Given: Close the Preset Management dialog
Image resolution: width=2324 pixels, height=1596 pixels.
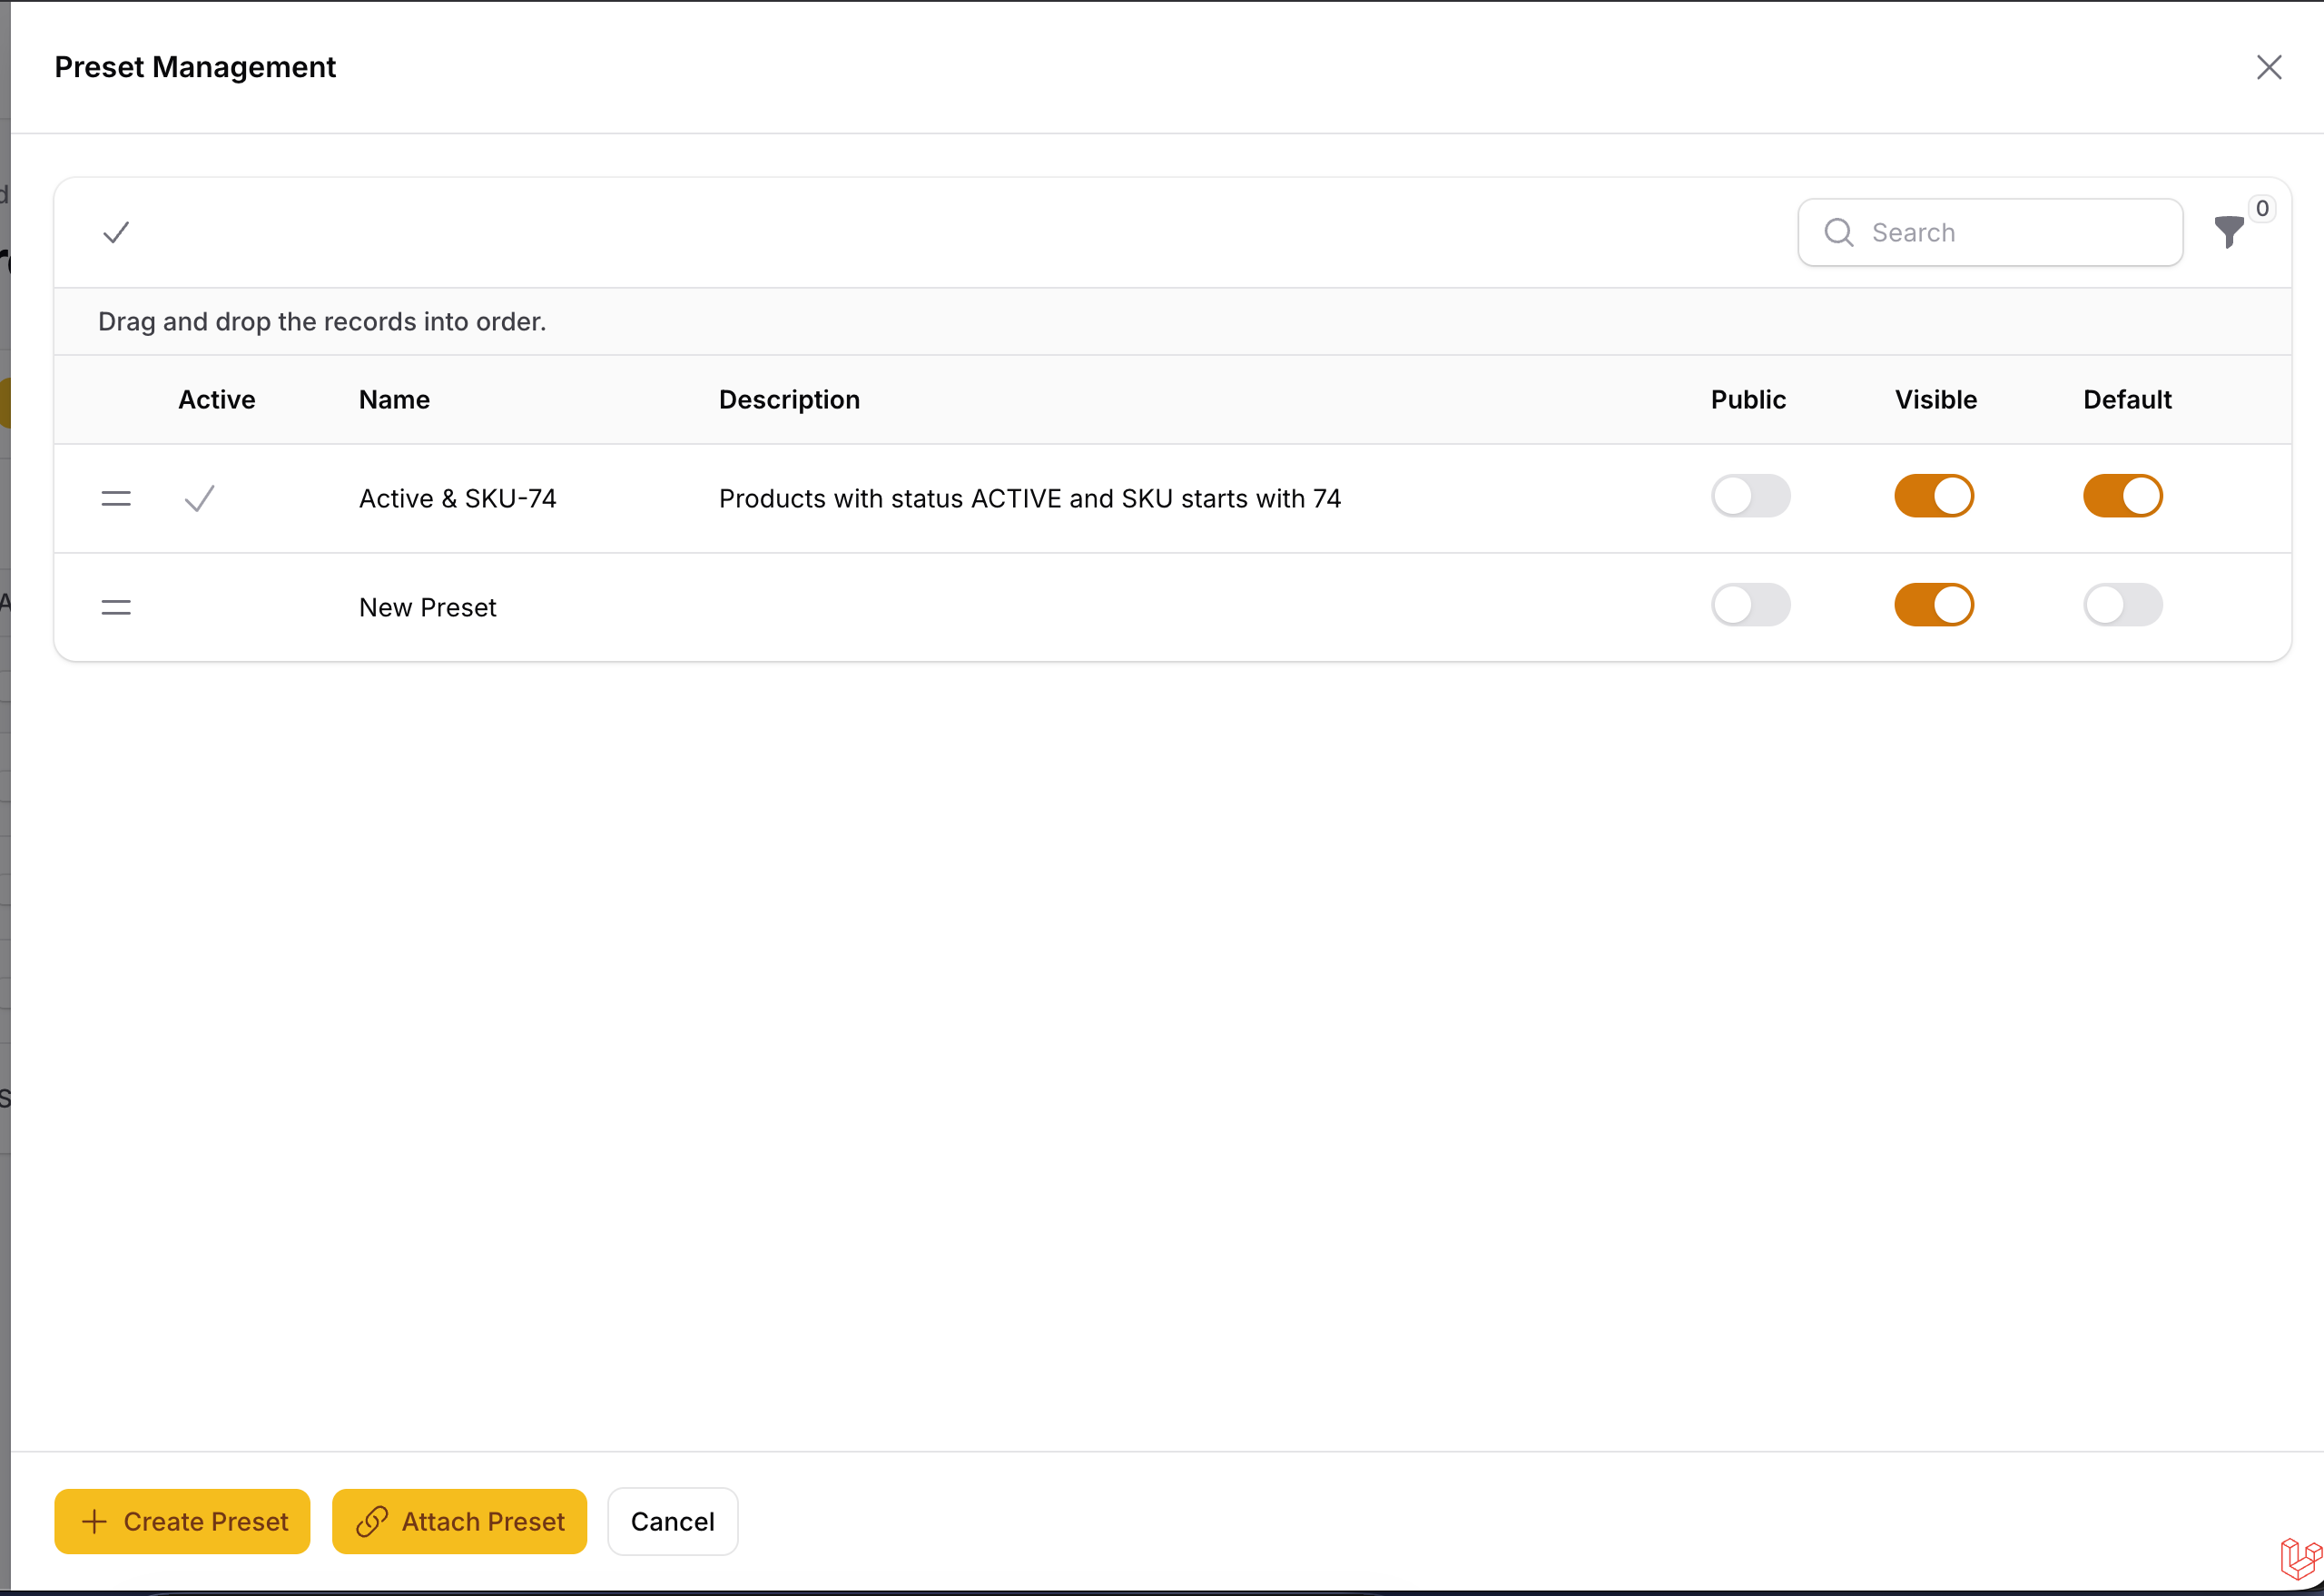Looking at the screenshot, I should [2268, 67].
